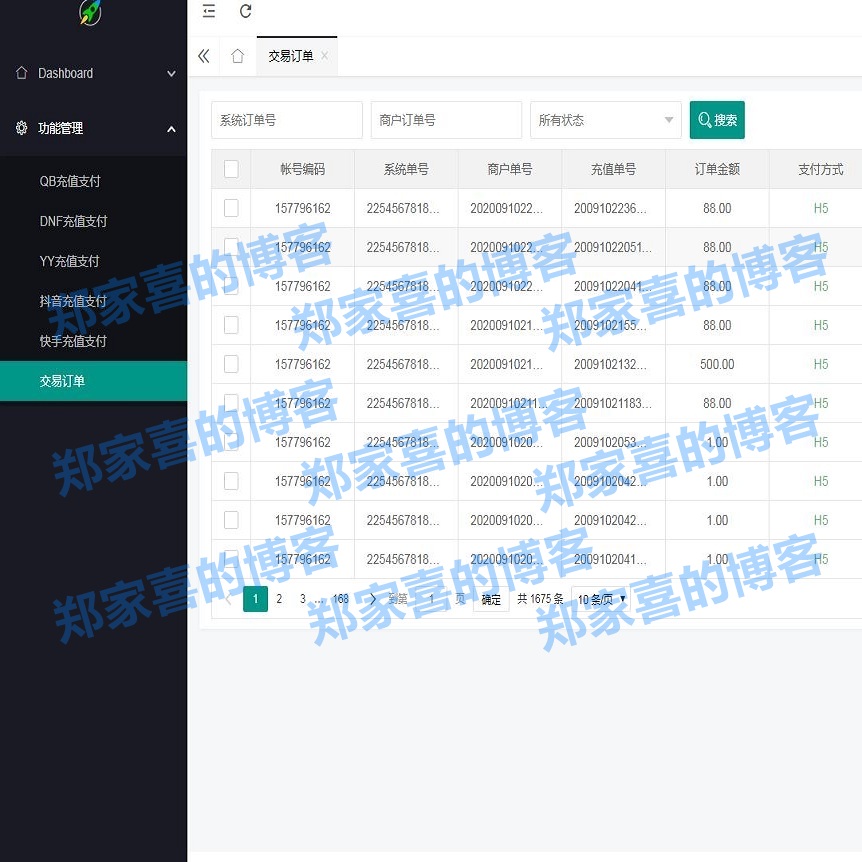Click the refresh icon in the top toolbar
This screenshot has width=862, height=862.
246,12
